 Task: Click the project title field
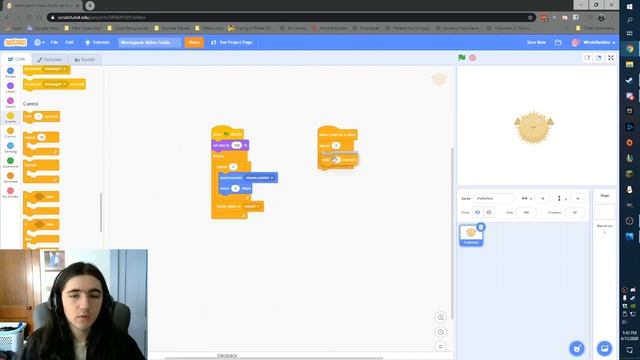point(149,42)
